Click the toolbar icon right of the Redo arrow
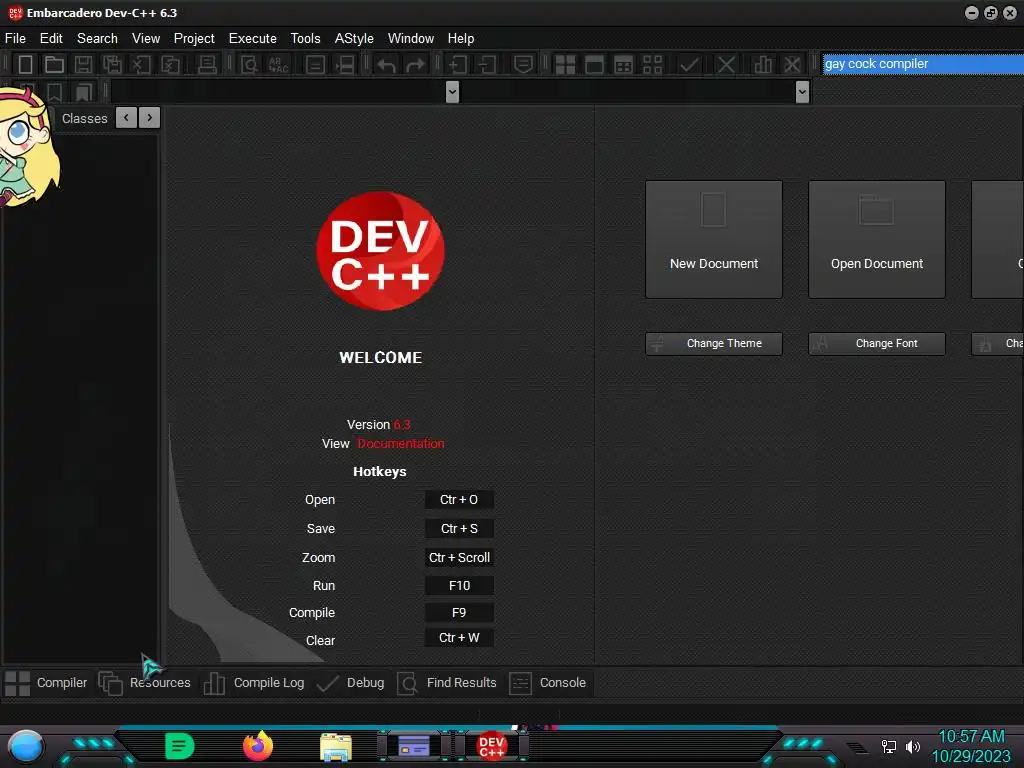 click(457, 65)
